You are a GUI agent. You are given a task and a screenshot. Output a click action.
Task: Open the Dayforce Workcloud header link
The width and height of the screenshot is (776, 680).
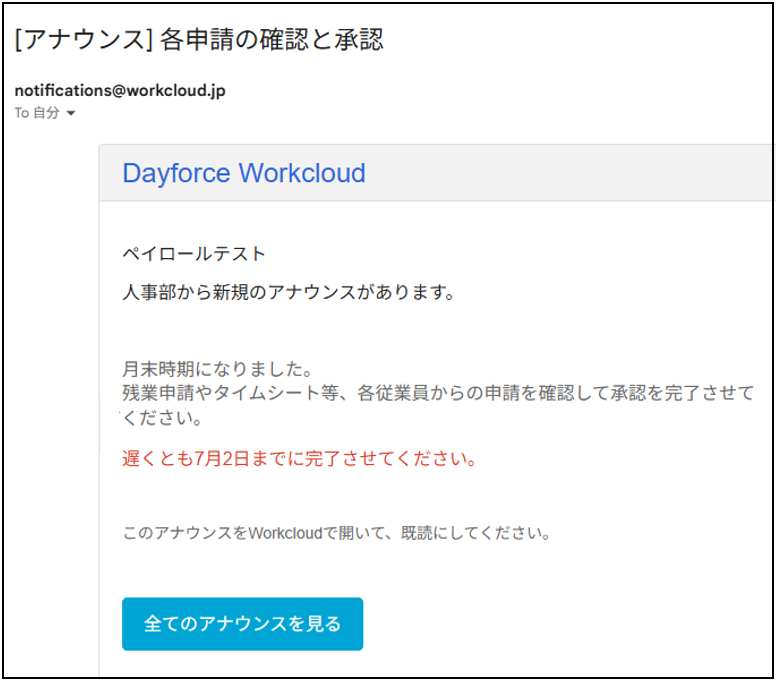coord(244,173)
